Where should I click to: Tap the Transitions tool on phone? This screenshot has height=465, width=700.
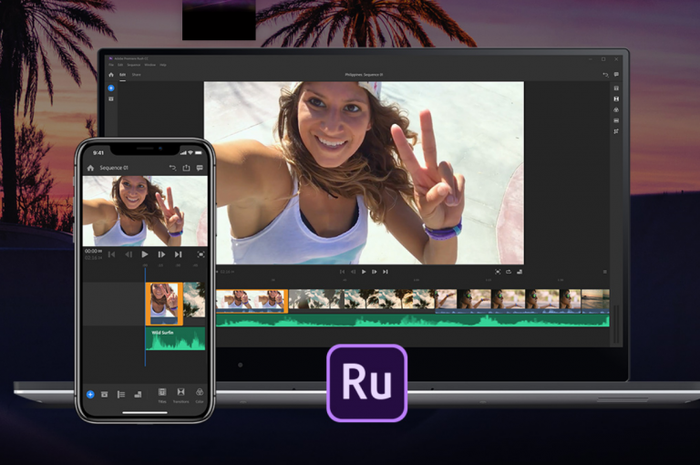(x=181, y=394)
